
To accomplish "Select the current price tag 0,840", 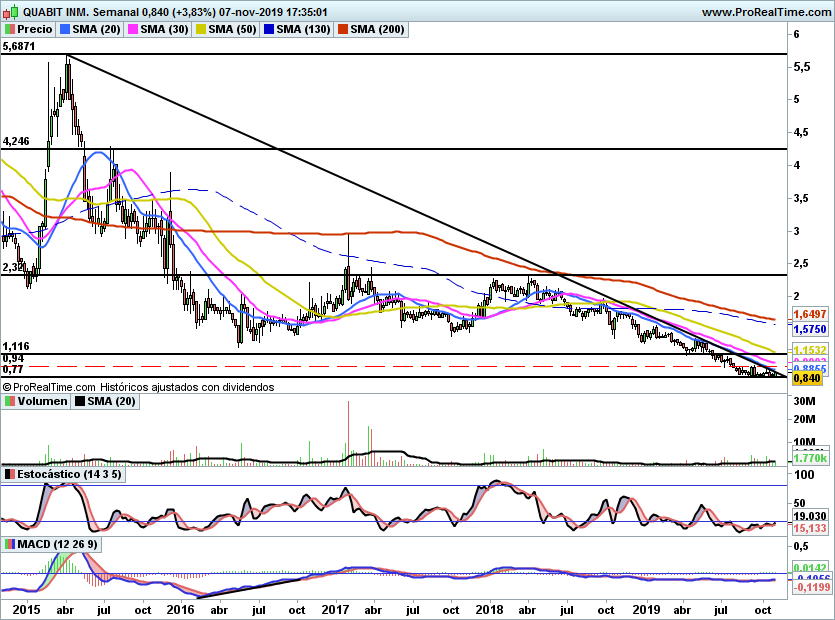I will pos(807,378).
